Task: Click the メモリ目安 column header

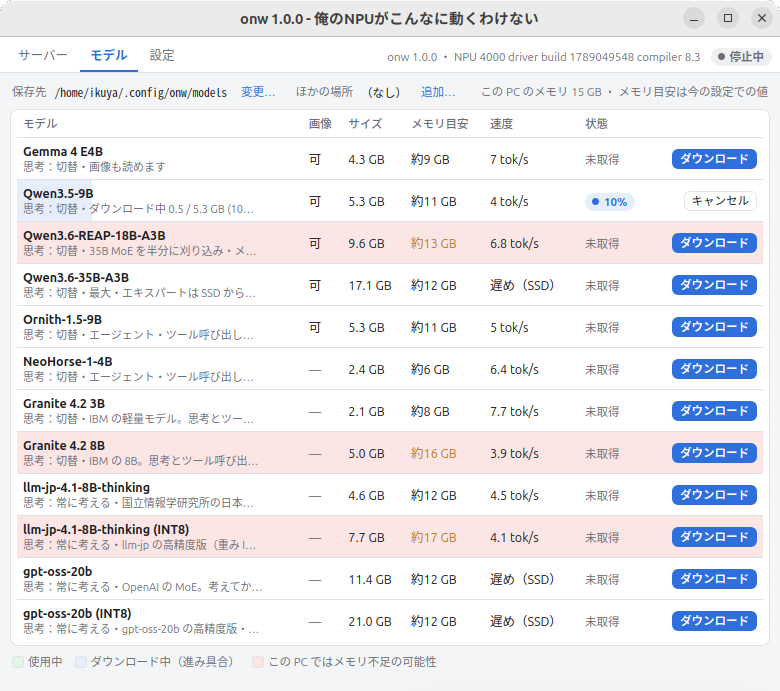Action: tap(439, 123)
